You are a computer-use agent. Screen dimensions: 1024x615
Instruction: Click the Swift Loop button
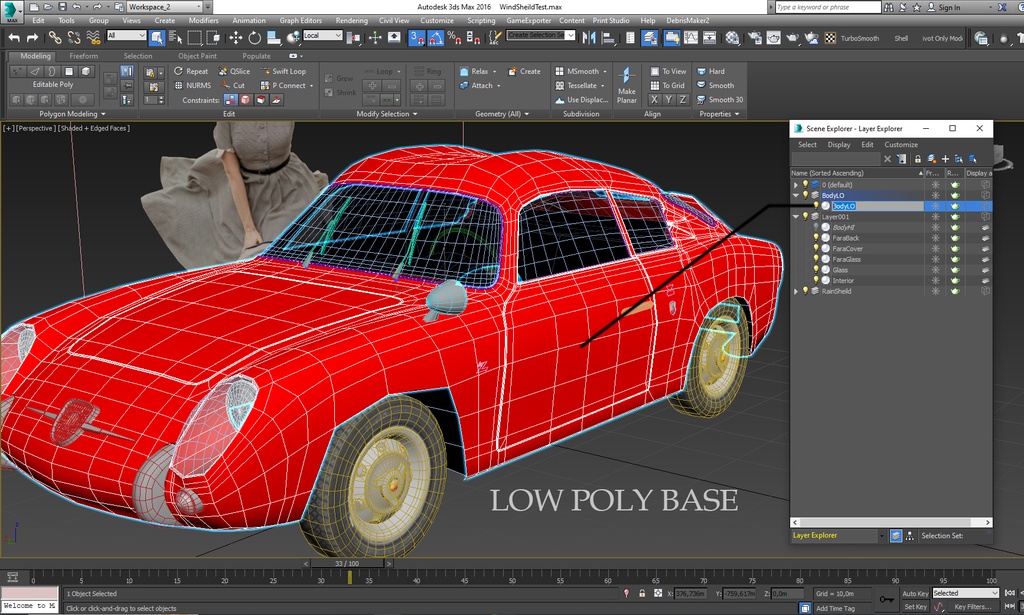pyautogui.click(x=283, y=72)
